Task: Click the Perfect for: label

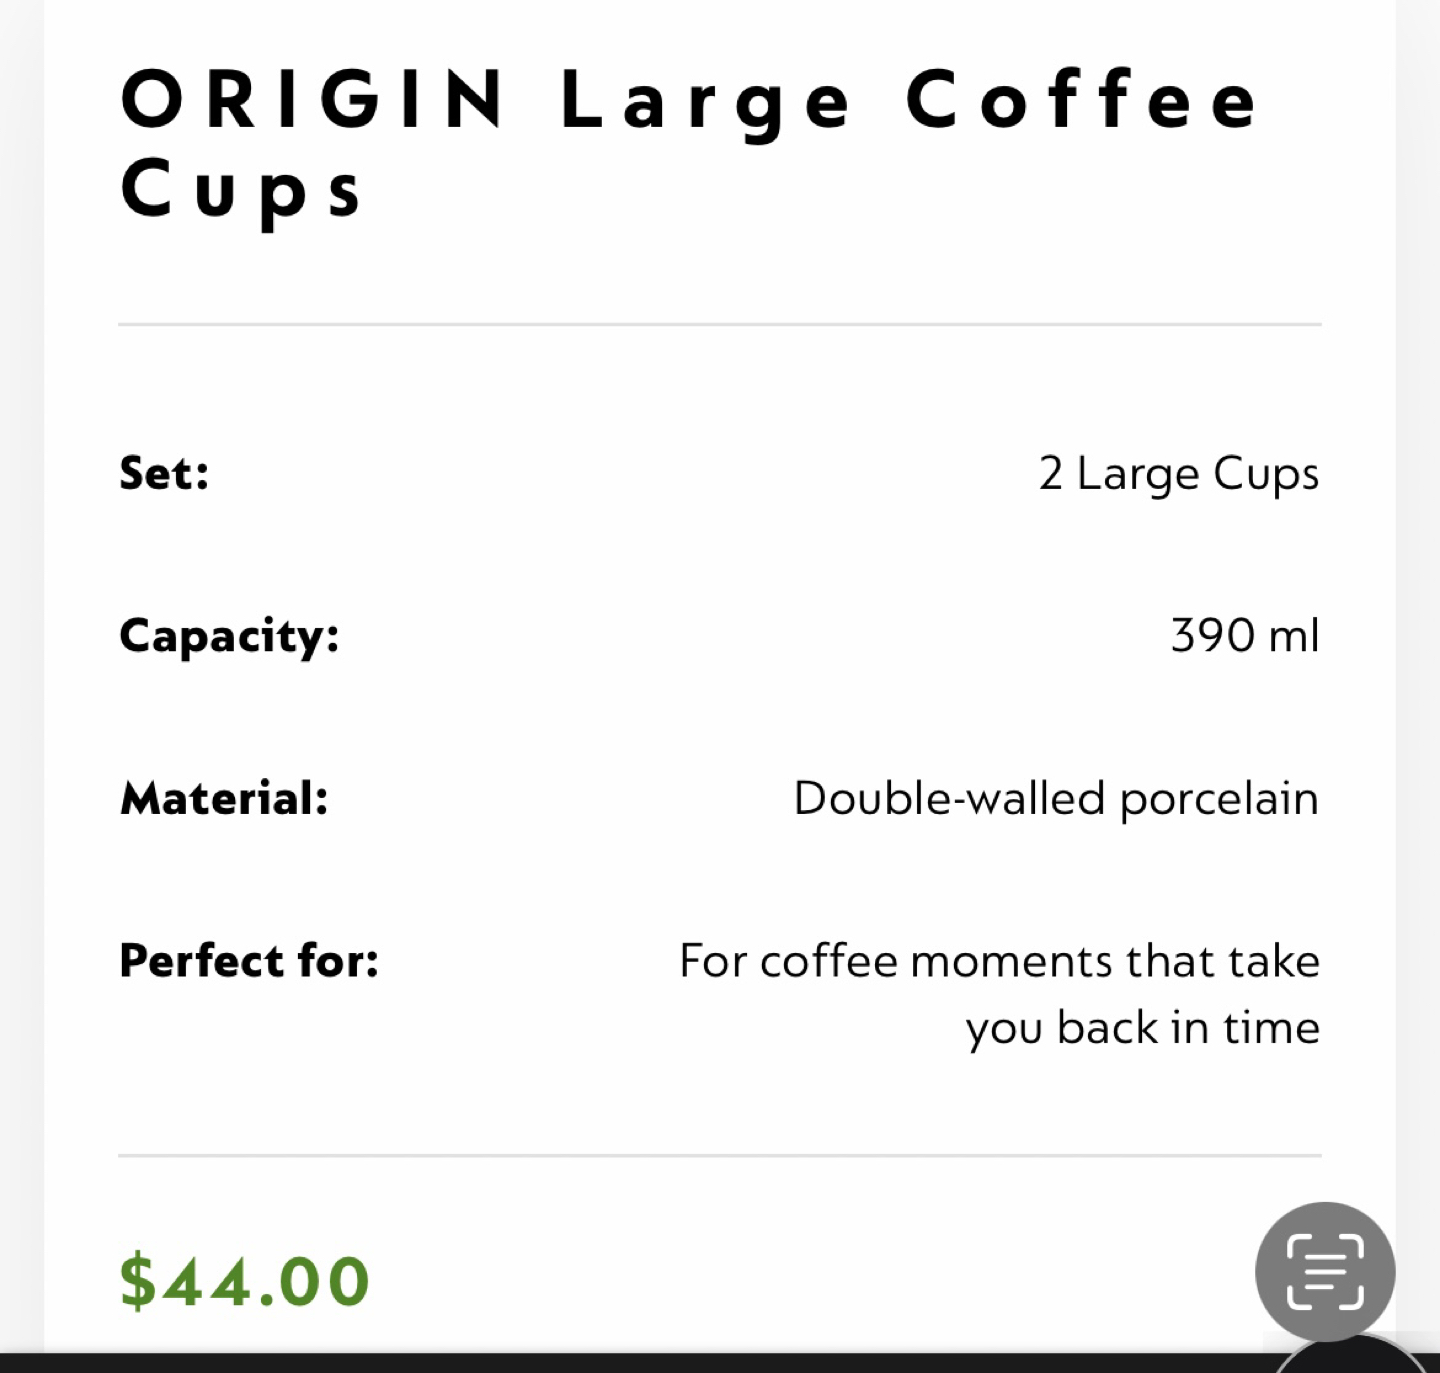Action: [x=249, y=960]
